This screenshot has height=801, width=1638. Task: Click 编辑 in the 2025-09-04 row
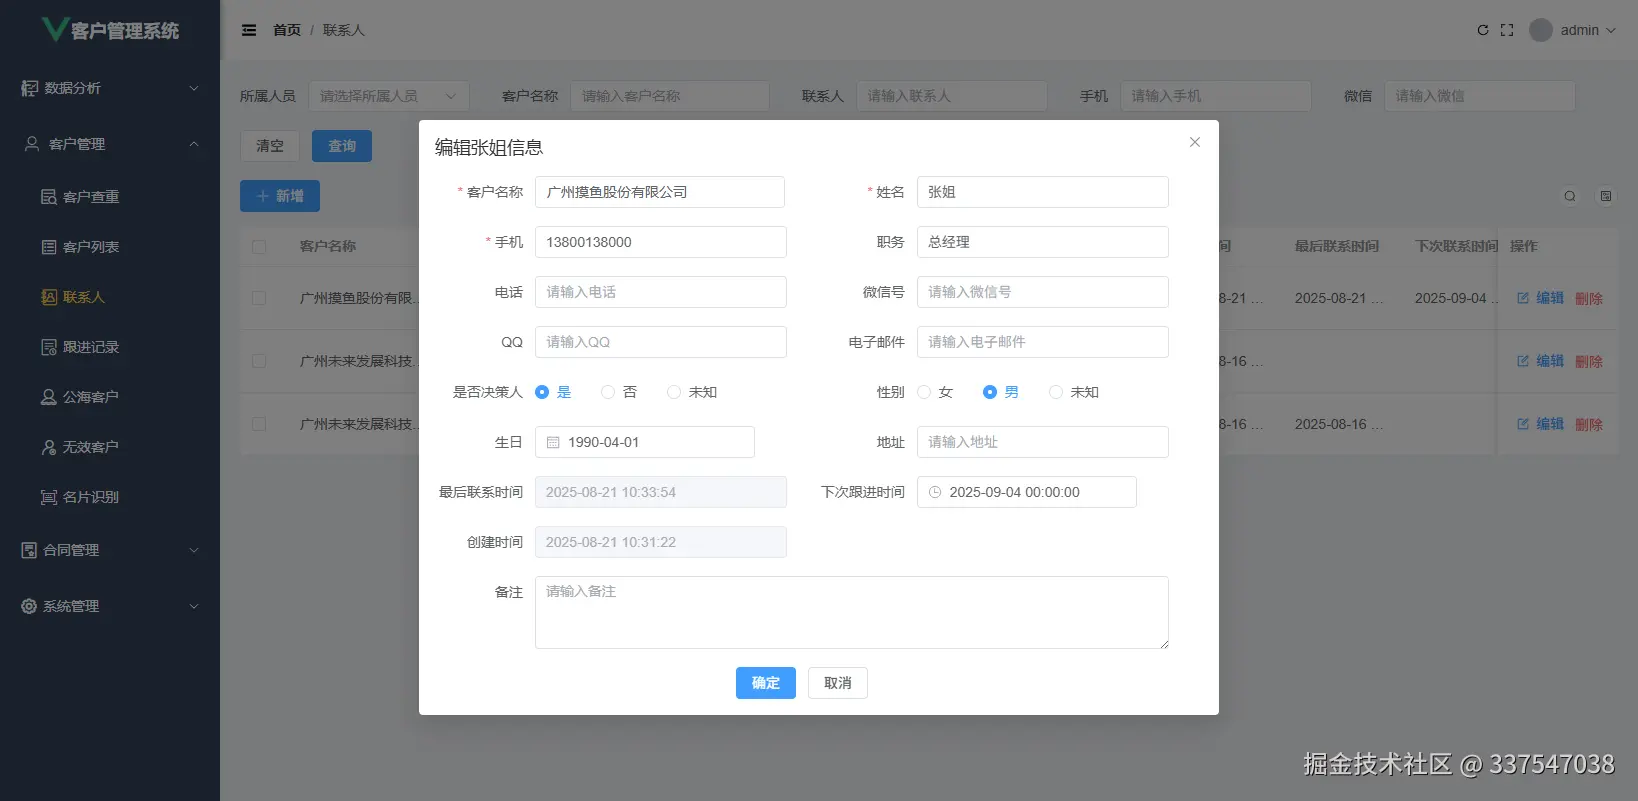coord(1541,298)
